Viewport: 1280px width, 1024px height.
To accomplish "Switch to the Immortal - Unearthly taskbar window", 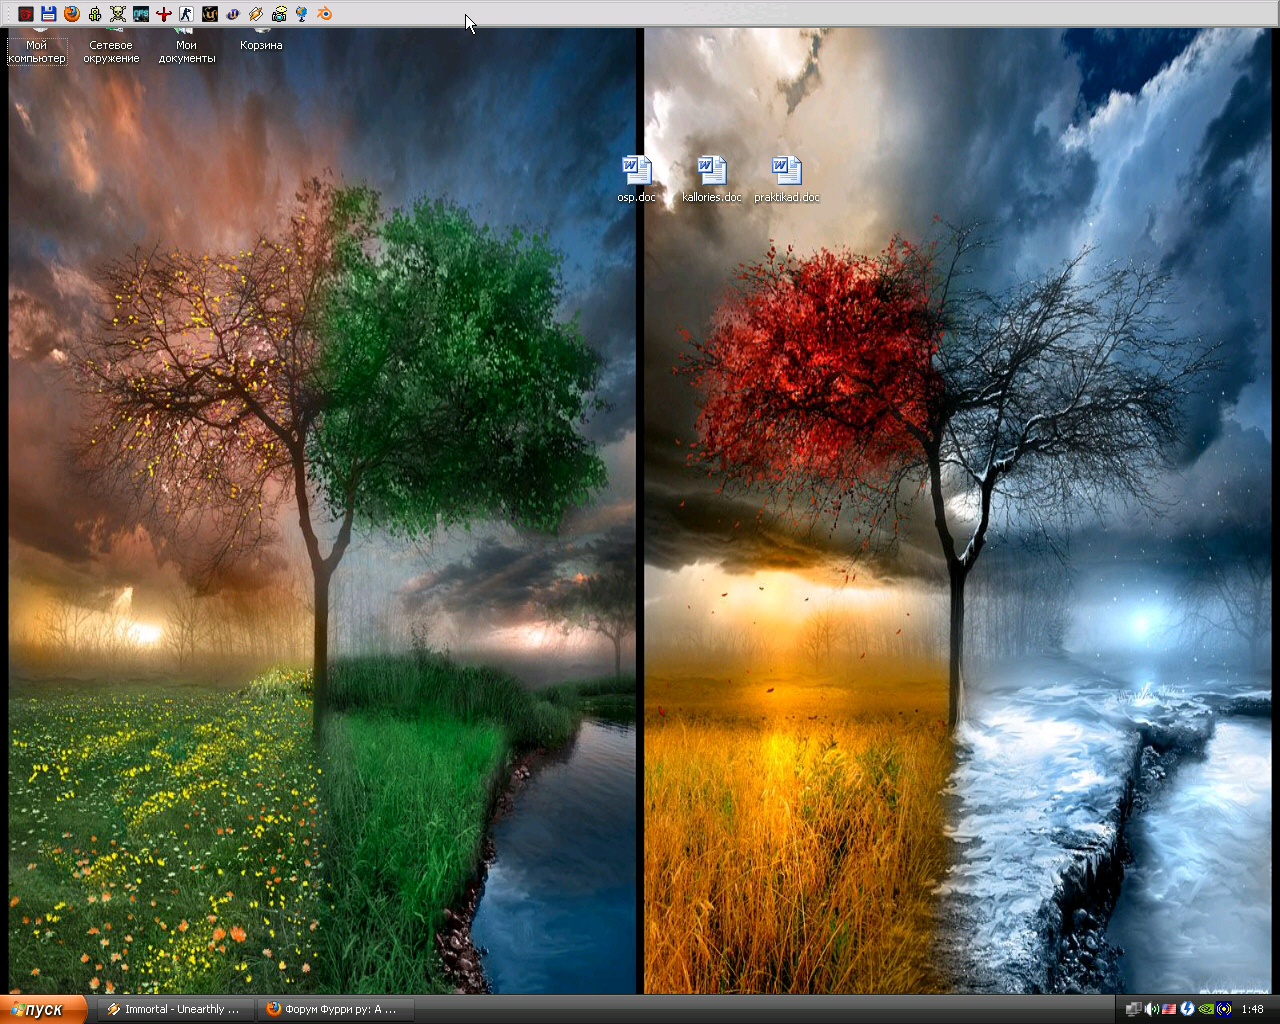I will click(x=174, y=1009).
